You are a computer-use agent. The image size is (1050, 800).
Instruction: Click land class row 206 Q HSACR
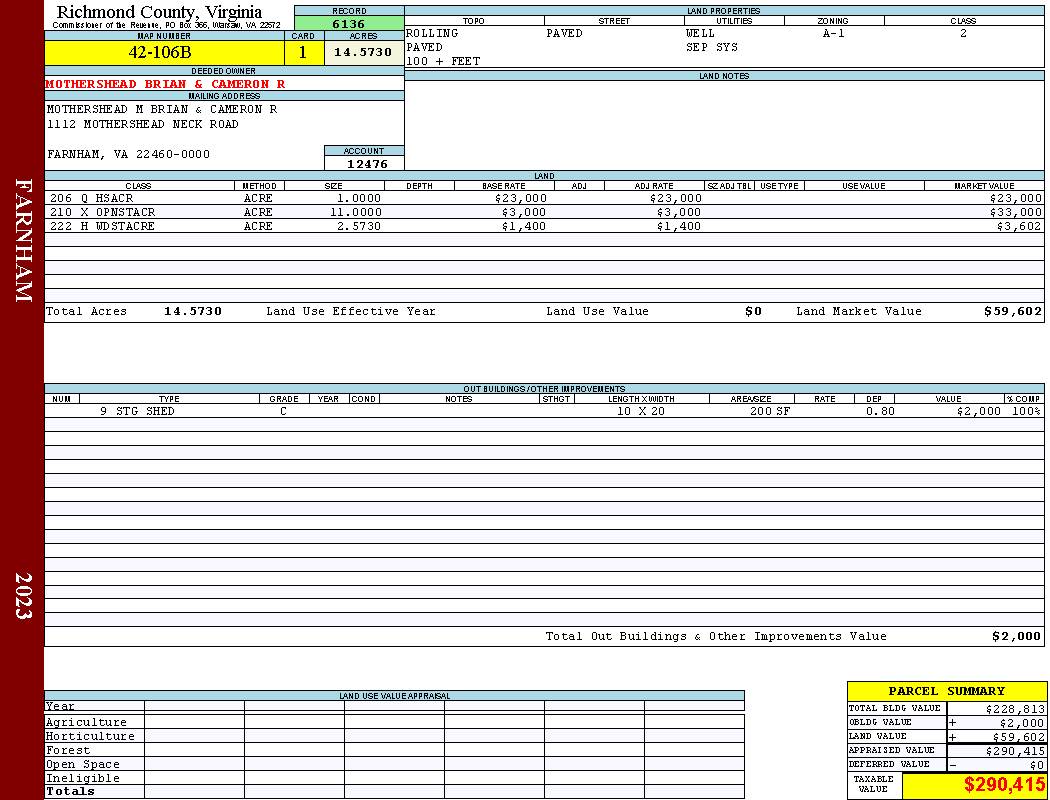[x=92, y=199]
